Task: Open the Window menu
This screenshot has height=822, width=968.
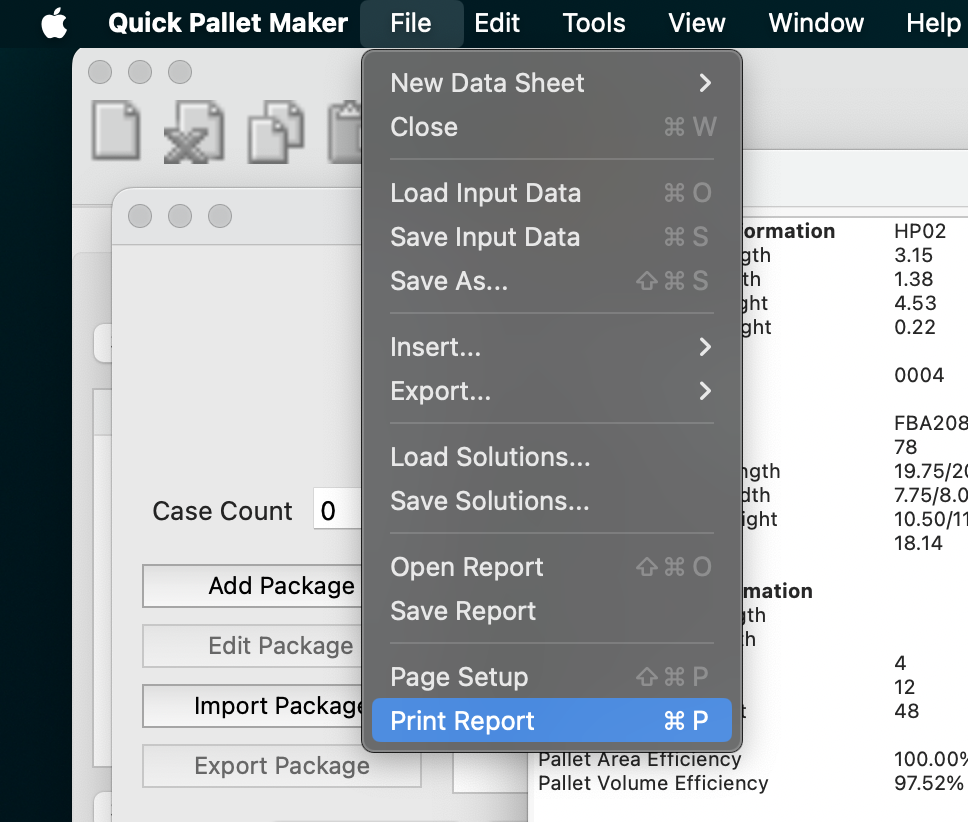Action: (x=816, y=23)
